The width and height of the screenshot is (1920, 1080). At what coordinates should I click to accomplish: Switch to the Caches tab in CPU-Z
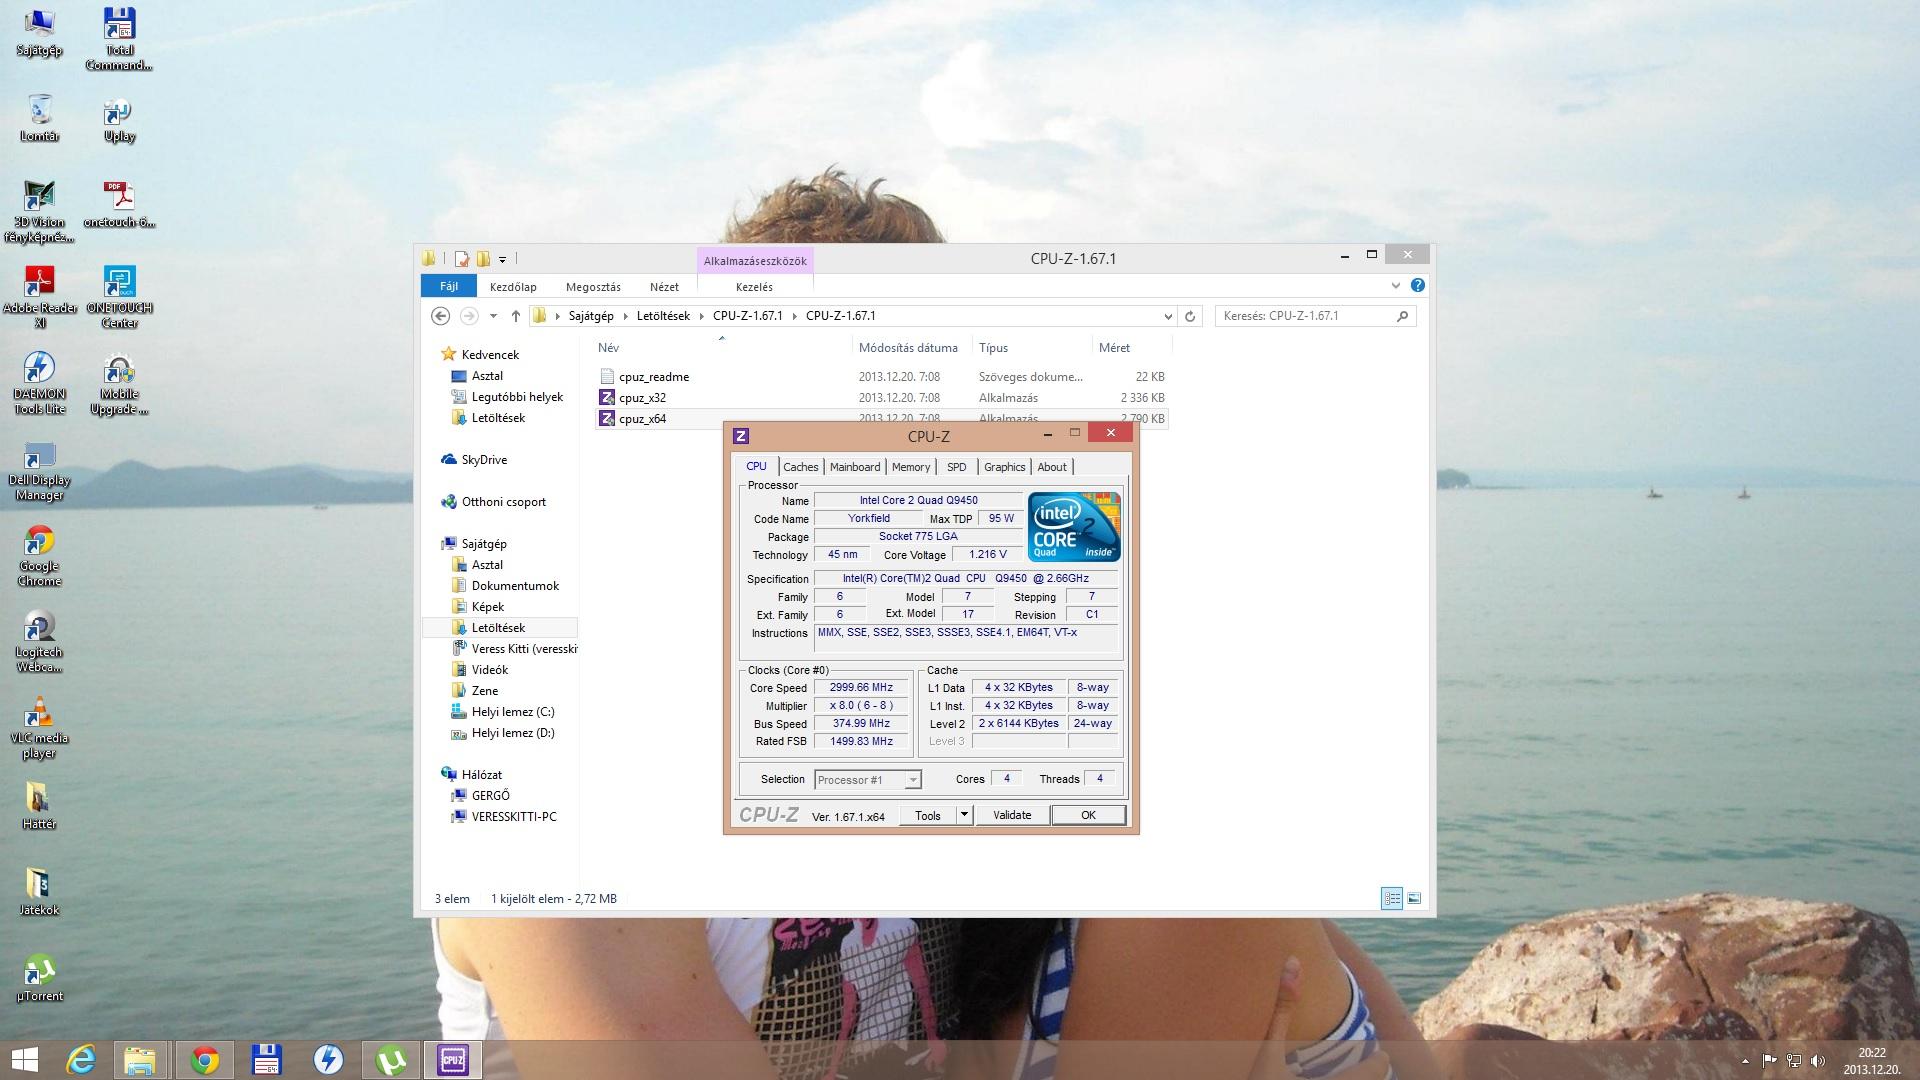800,467
